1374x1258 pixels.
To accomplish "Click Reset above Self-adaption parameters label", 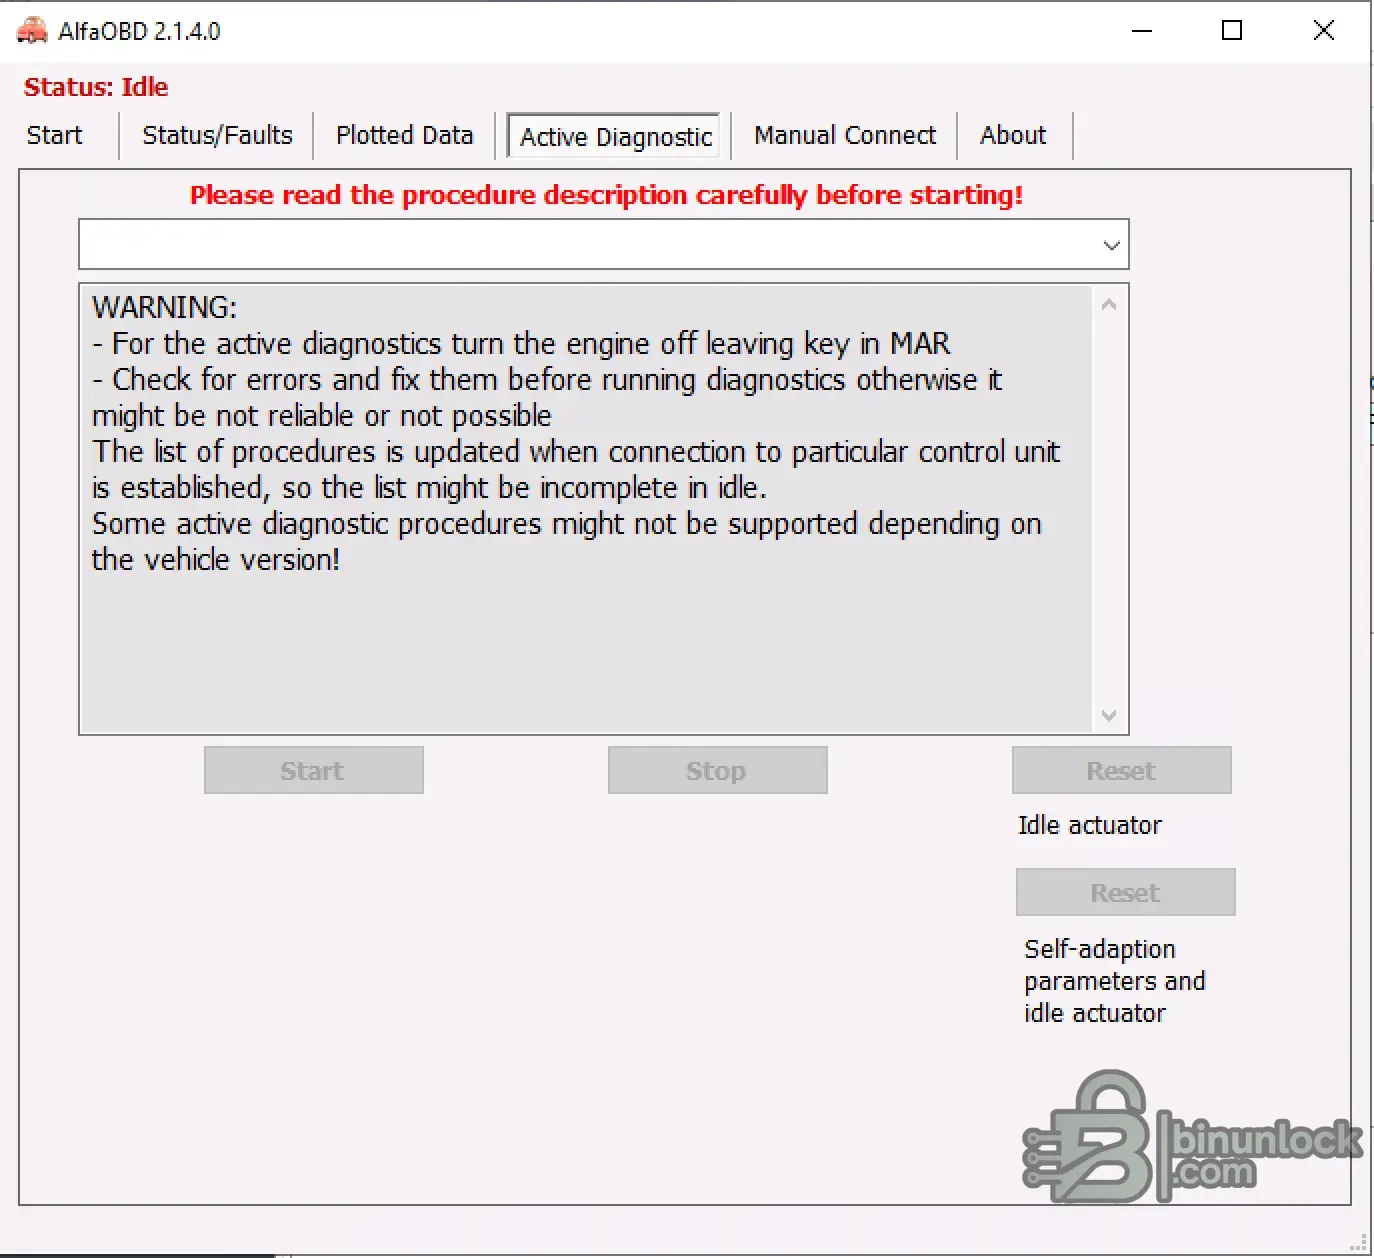I will tap(1125, 892).
